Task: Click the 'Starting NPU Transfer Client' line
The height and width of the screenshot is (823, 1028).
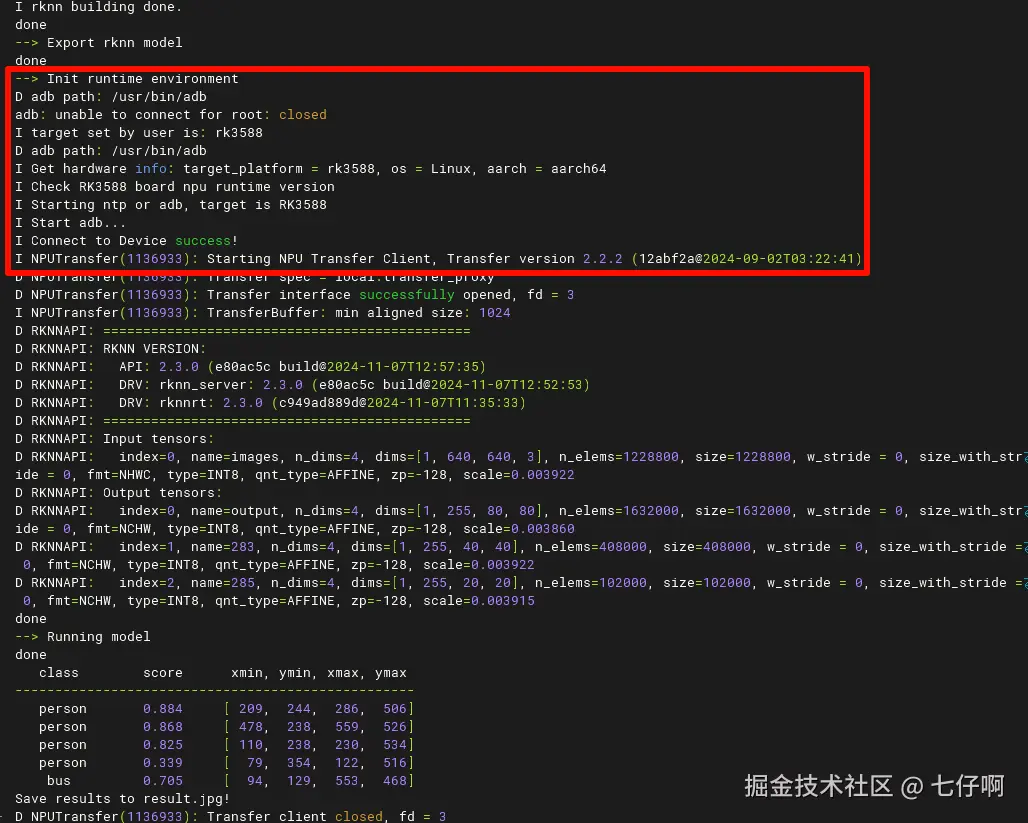Action: (x=439, y=259)
